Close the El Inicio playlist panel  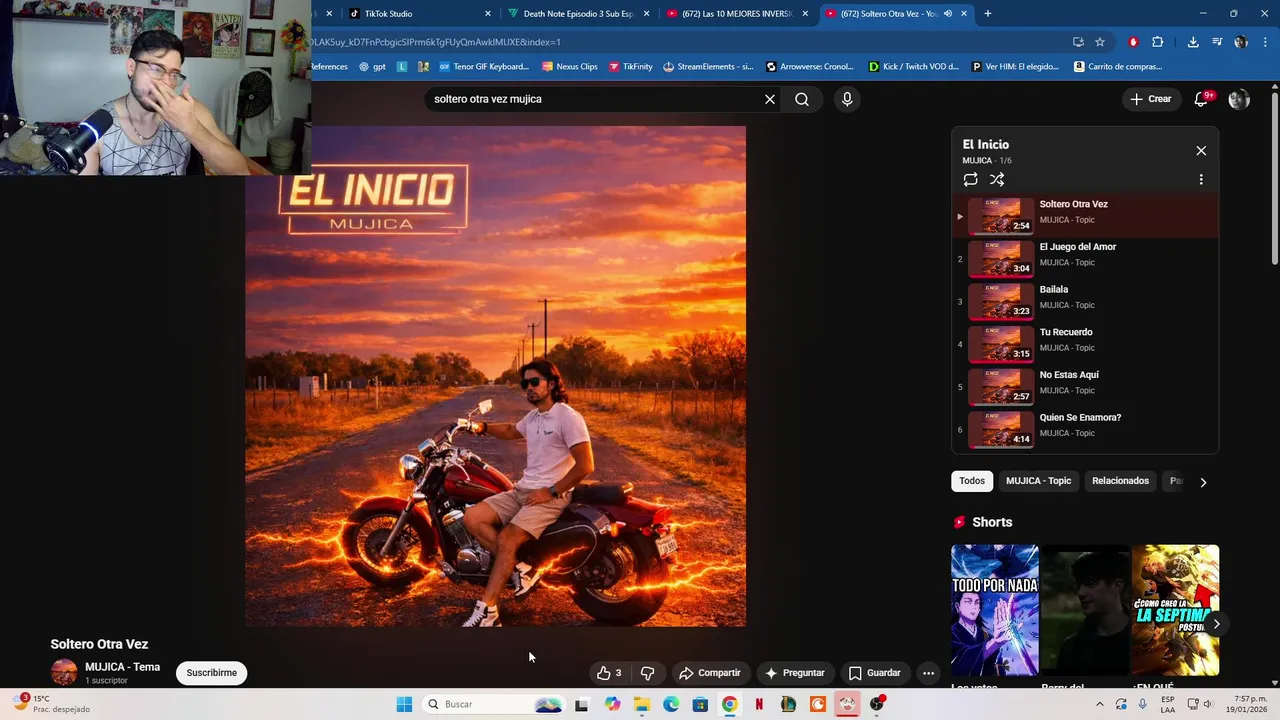click(x=1201, y=151)
